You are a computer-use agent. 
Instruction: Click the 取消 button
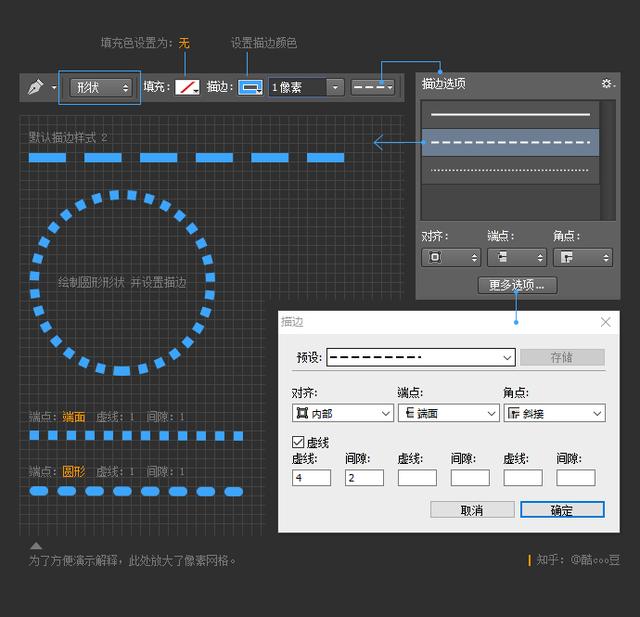coord(472,510)
